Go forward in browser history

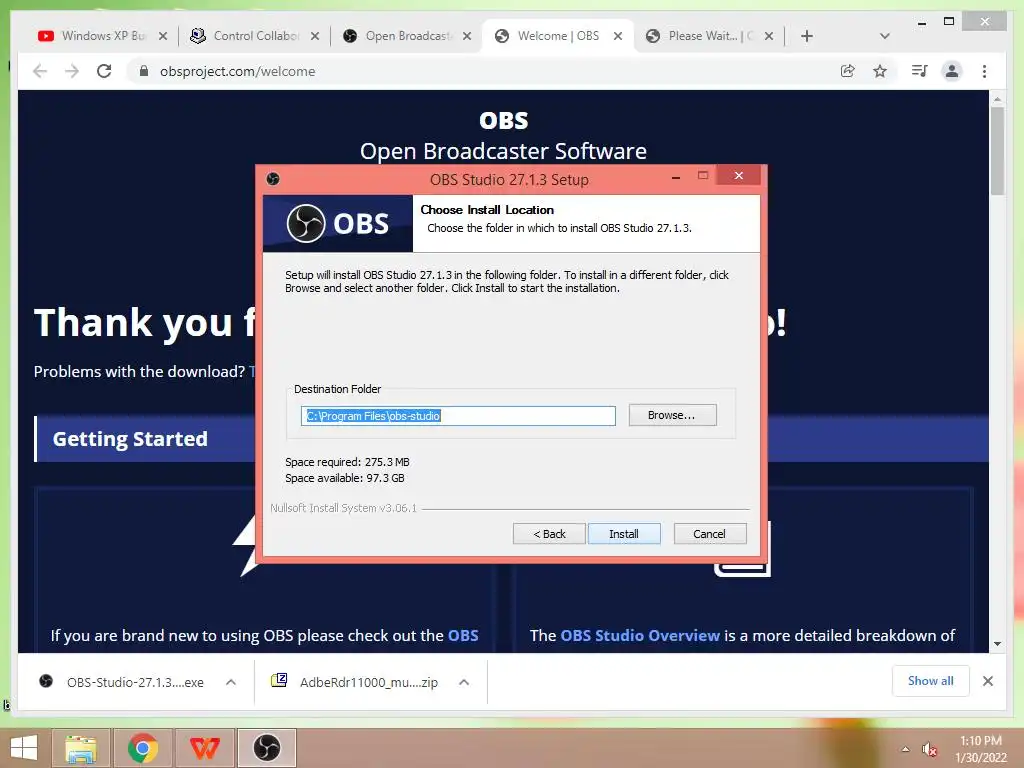[72, 71]
